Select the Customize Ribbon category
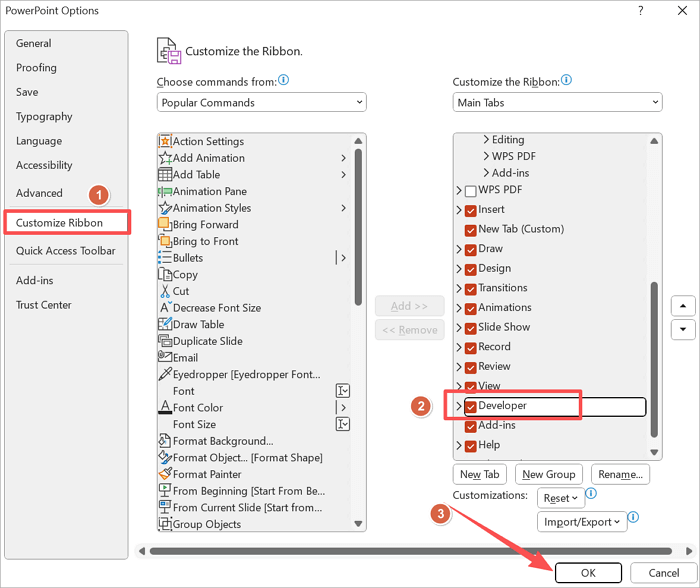The width and height of the screenshot is (700, 588). click(67, 222)
